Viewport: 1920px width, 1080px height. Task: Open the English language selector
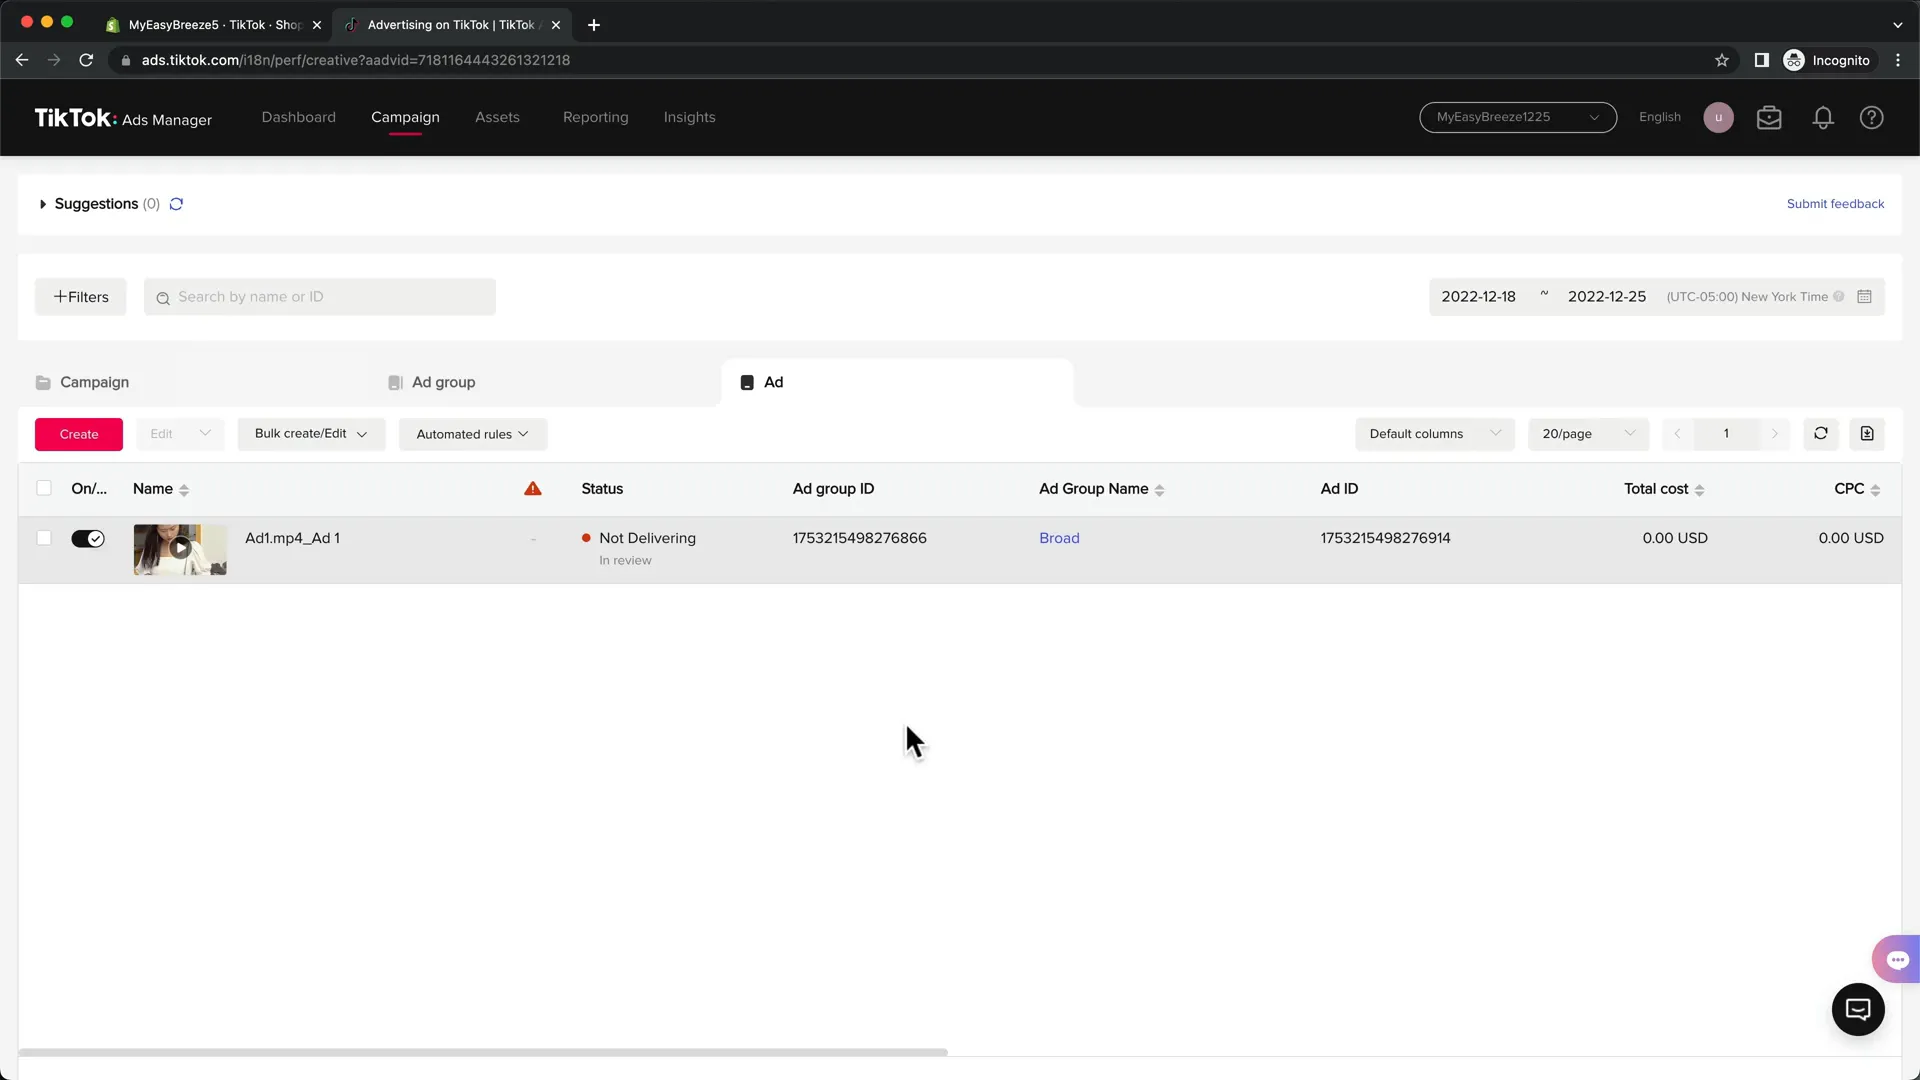pyautogui.click(x=1660, y=117)
